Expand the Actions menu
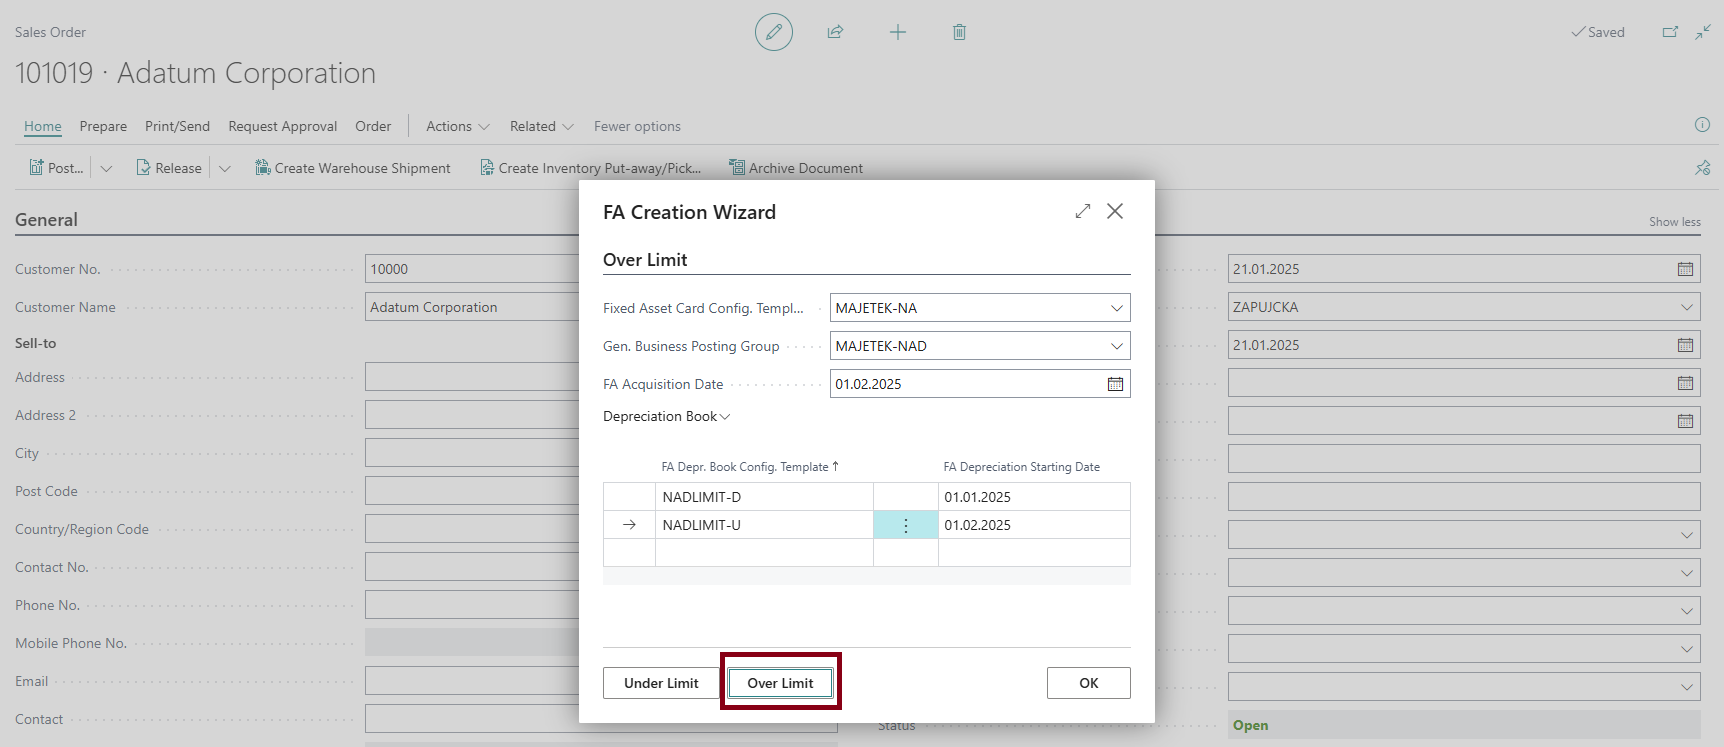 pos(458,126)
